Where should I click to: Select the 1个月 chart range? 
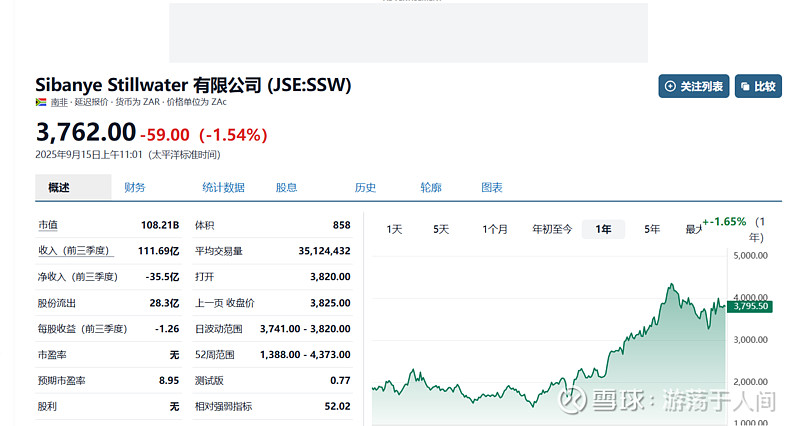tap(494, 230)
